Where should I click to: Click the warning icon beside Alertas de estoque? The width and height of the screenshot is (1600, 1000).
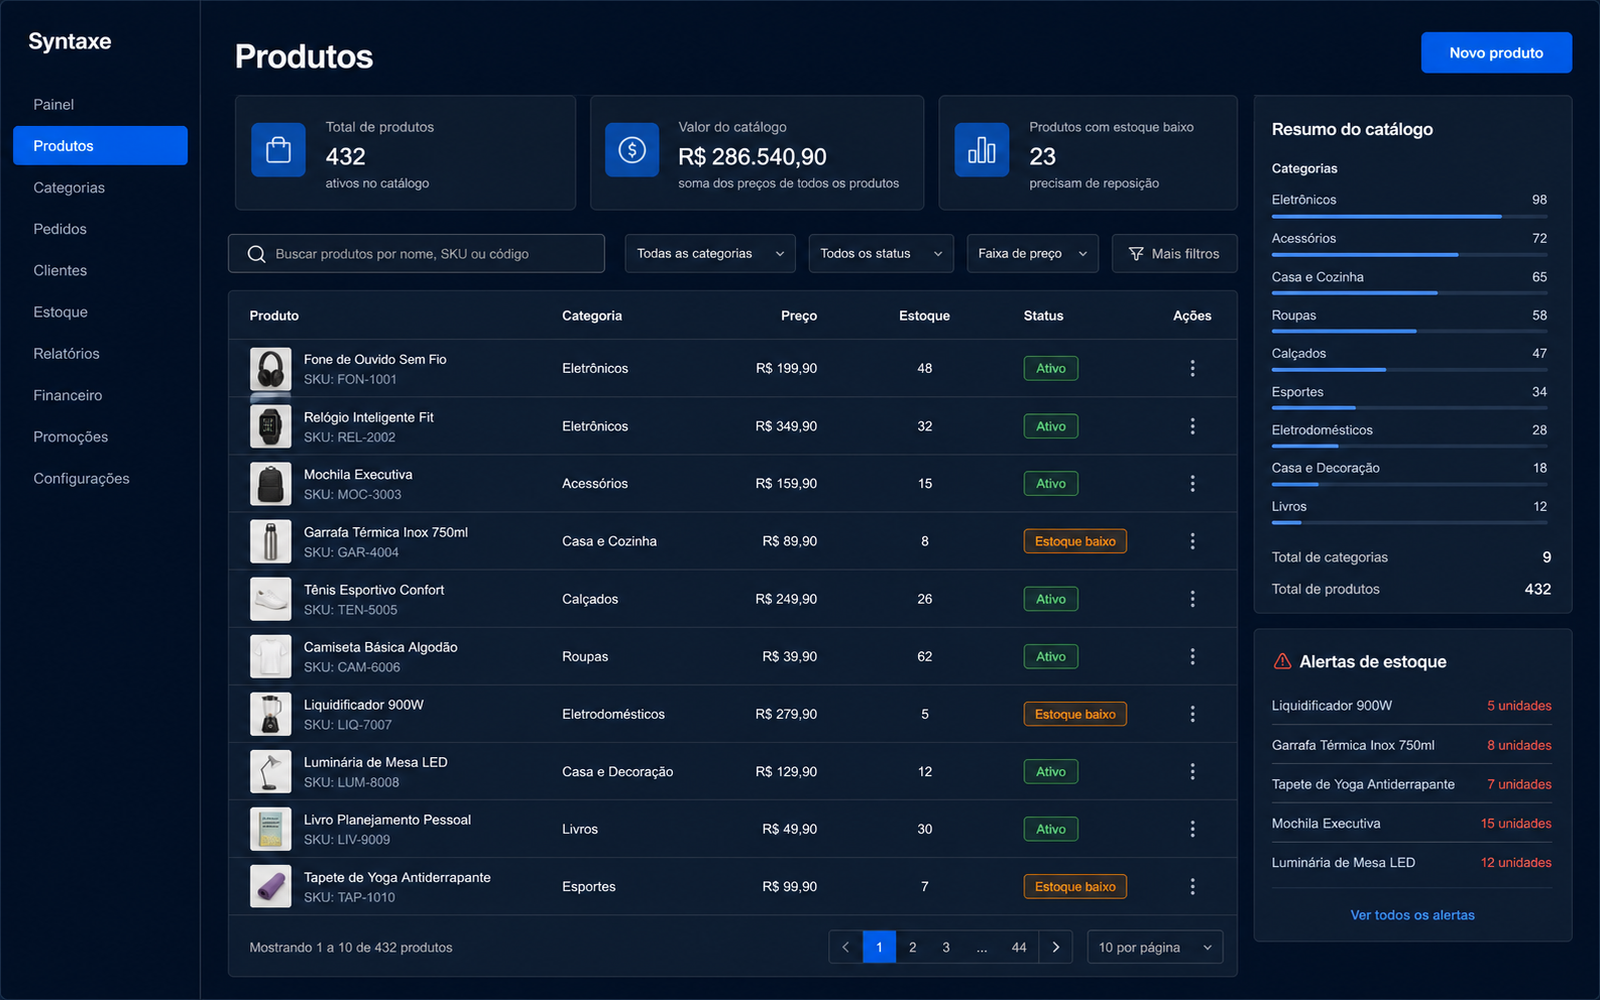(1282, 661)
